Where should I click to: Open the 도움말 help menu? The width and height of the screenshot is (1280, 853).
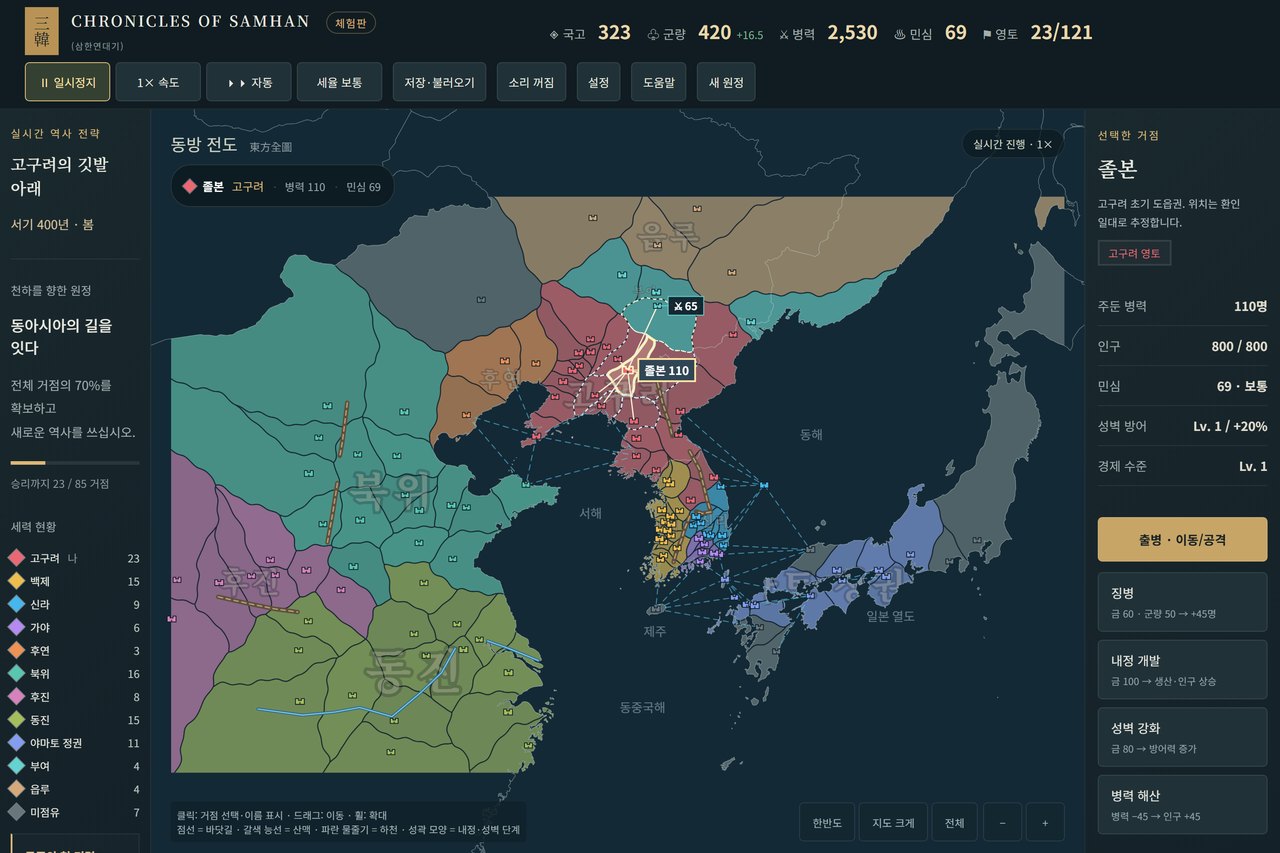tap(659, 82)
